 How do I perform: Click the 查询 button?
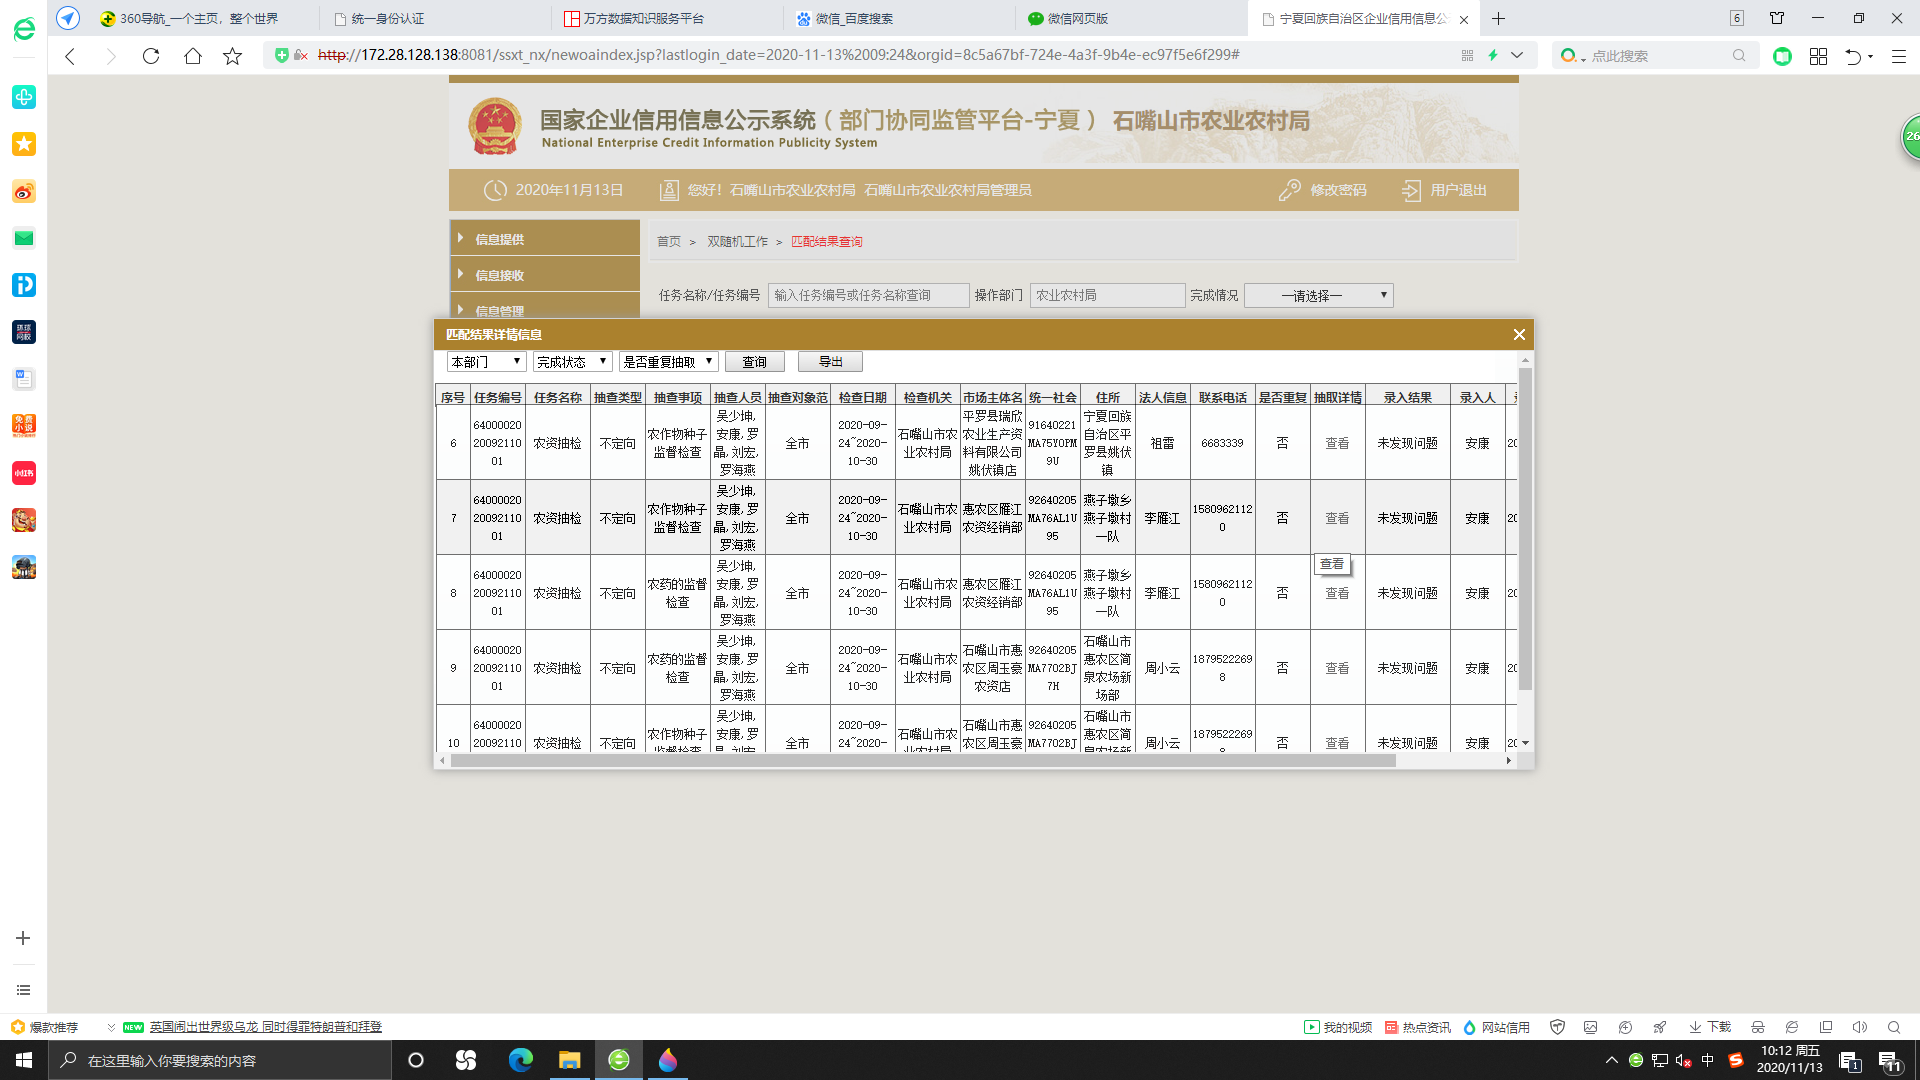(x=754, y=362)
